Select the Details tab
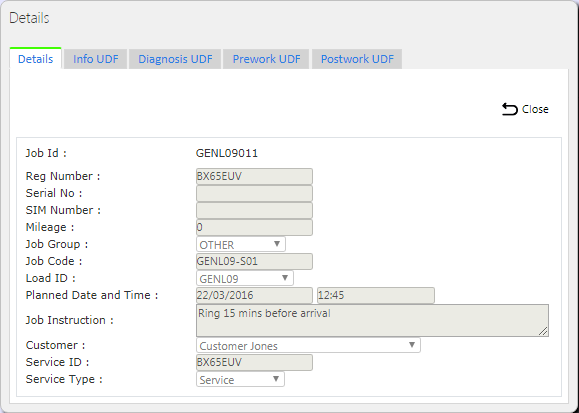 click(35, 59)
